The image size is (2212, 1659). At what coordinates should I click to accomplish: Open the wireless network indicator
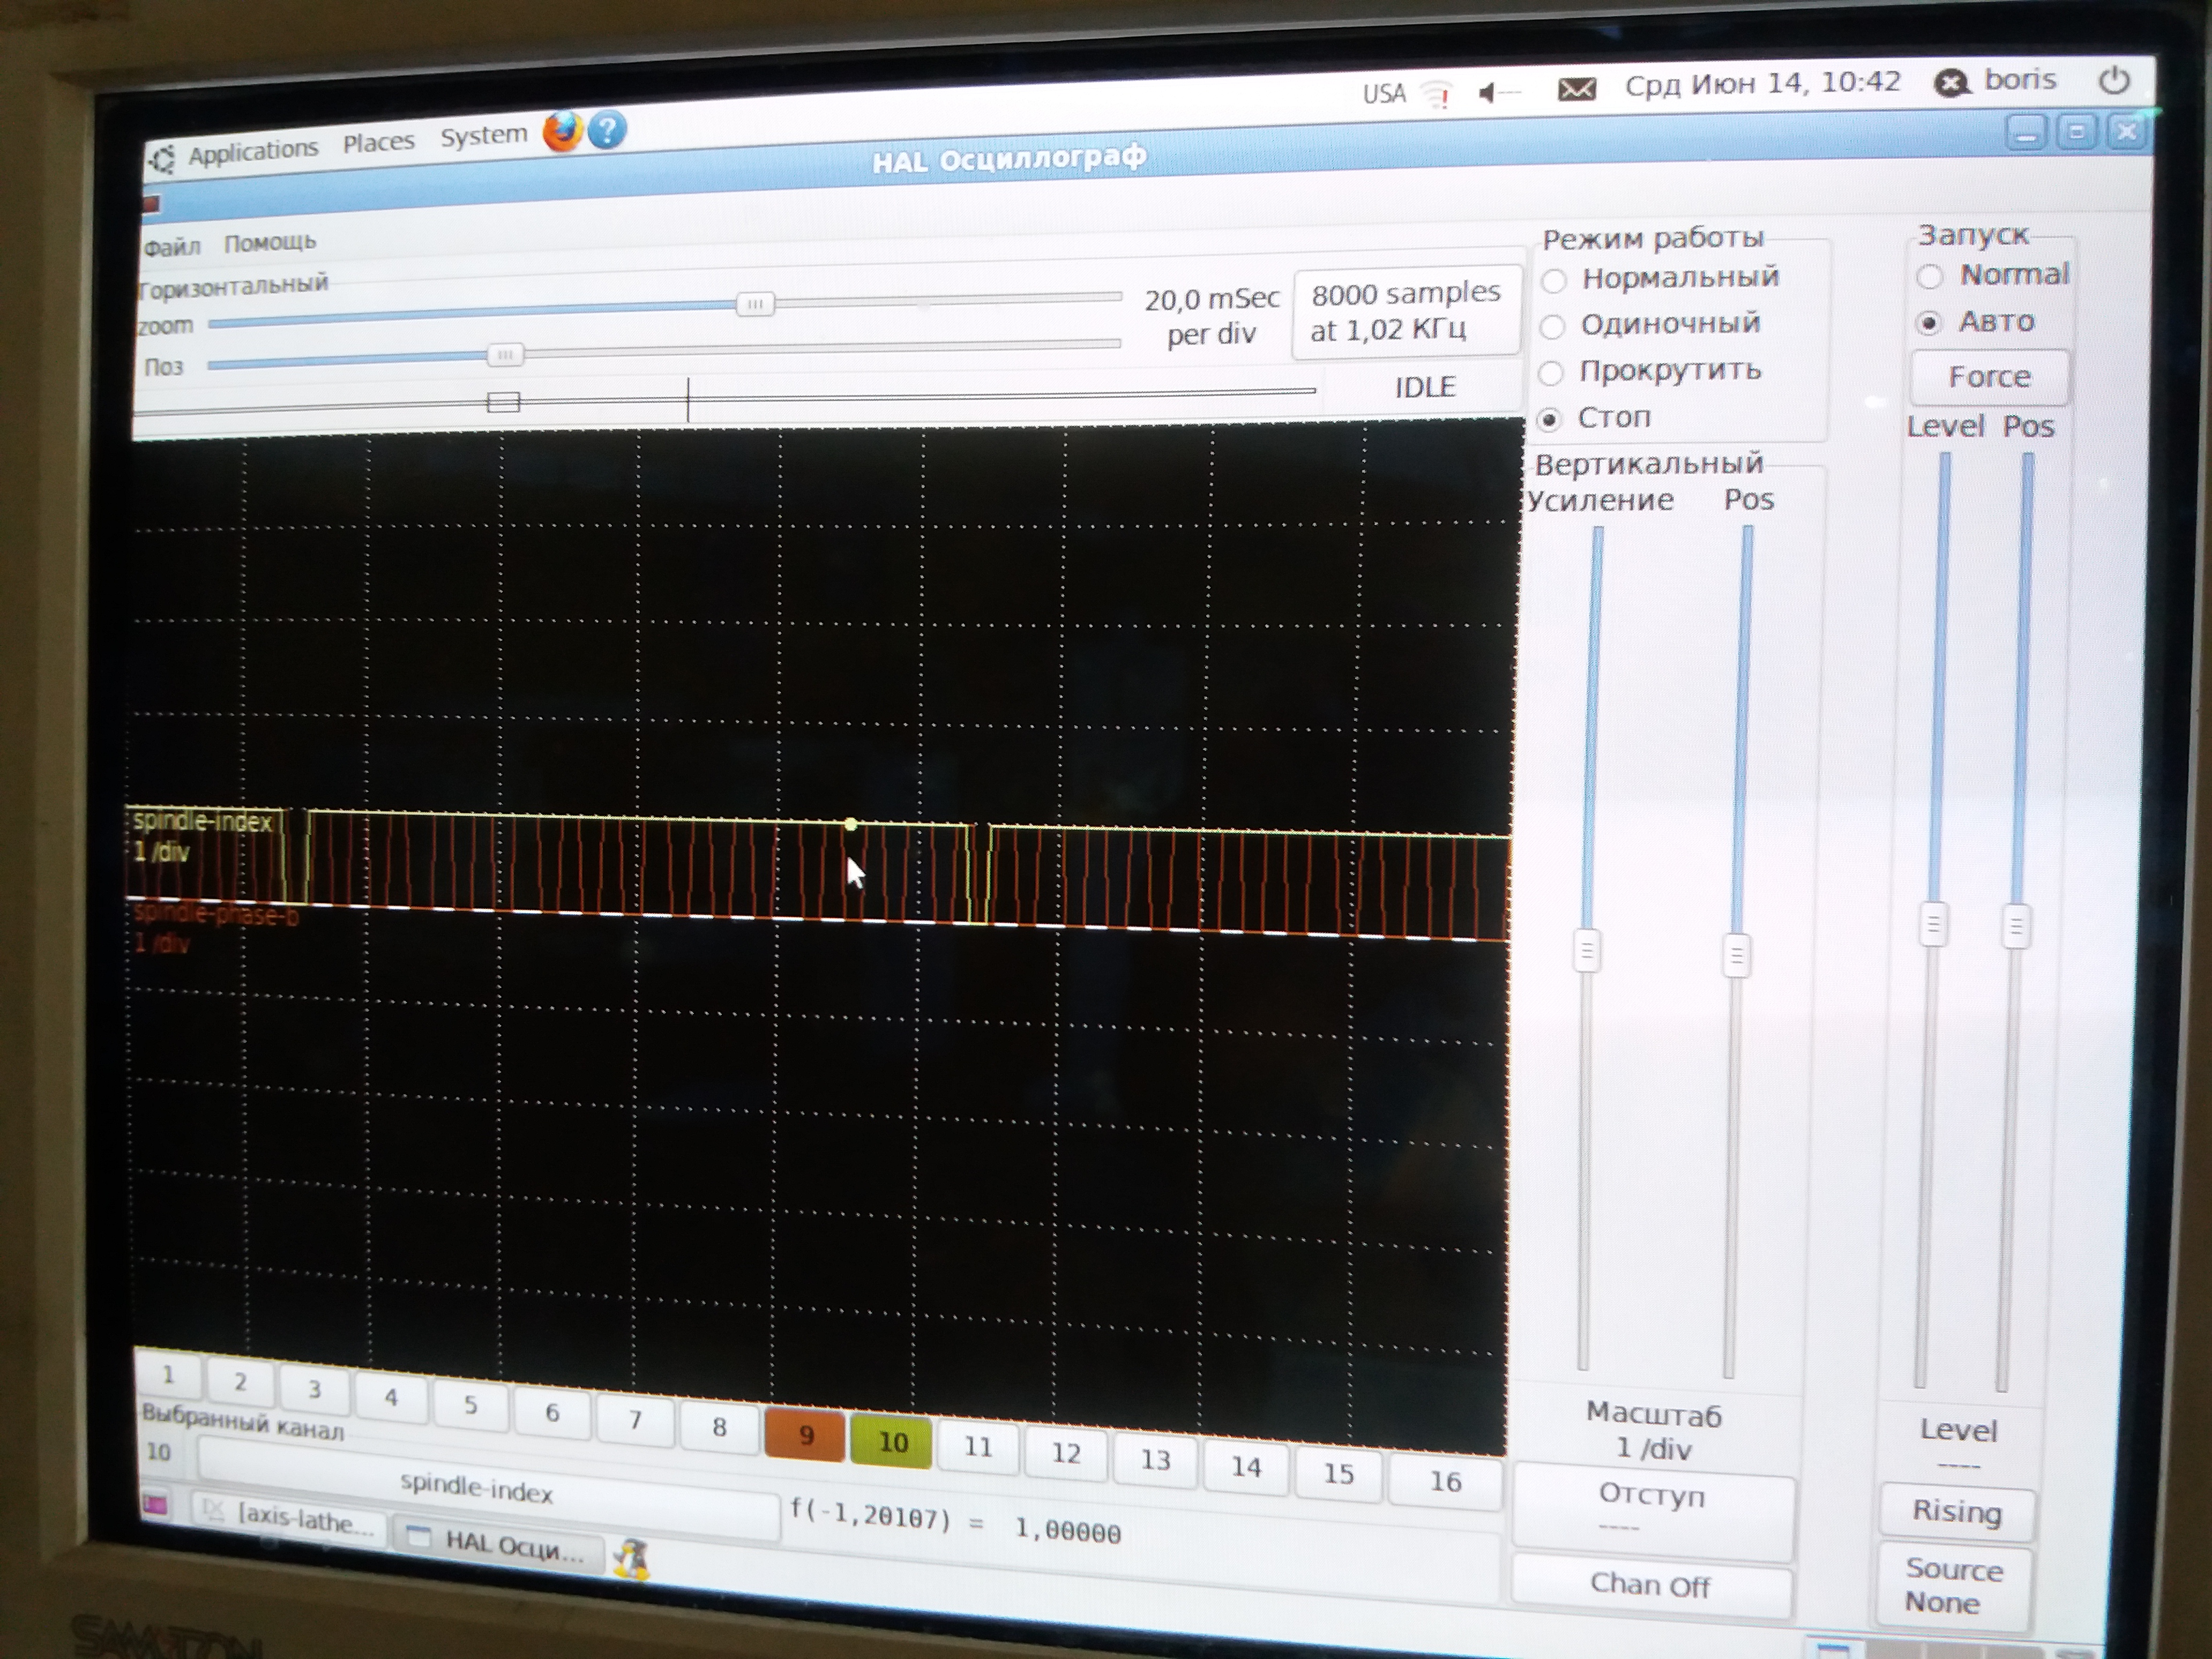pos(1438,95)
